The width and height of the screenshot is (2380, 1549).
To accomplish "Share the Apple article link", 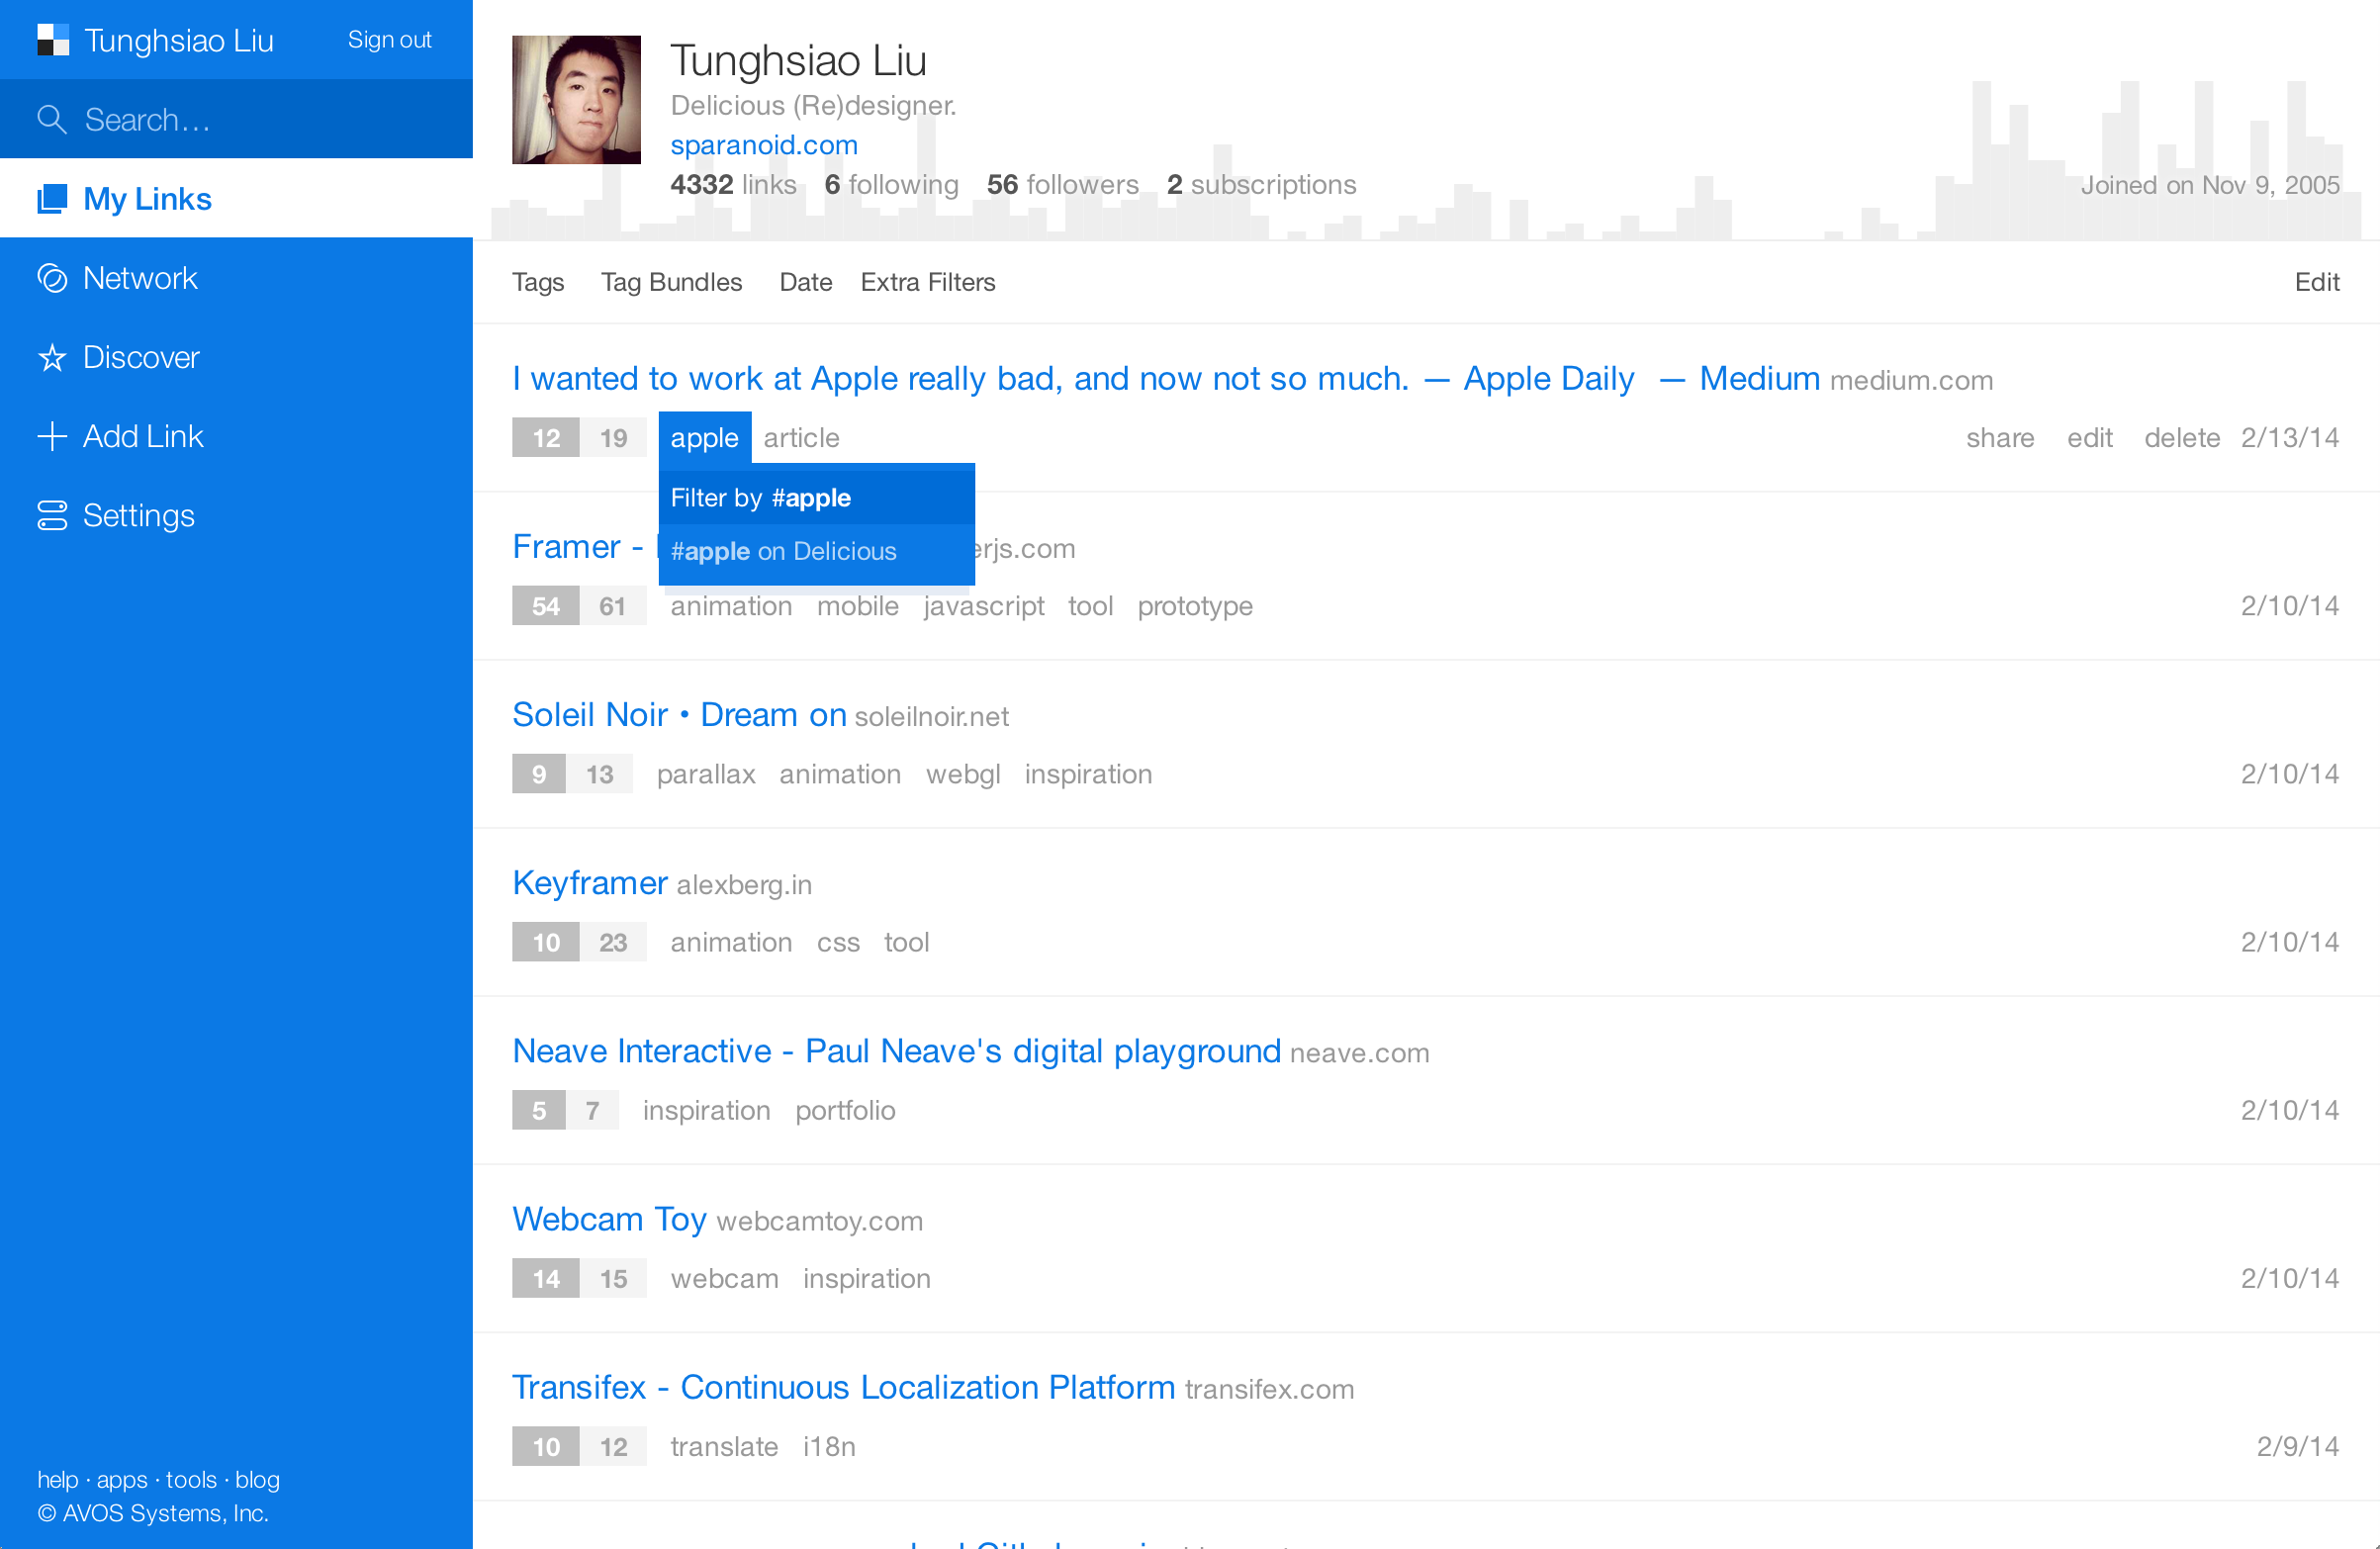I will (1999, 438).
